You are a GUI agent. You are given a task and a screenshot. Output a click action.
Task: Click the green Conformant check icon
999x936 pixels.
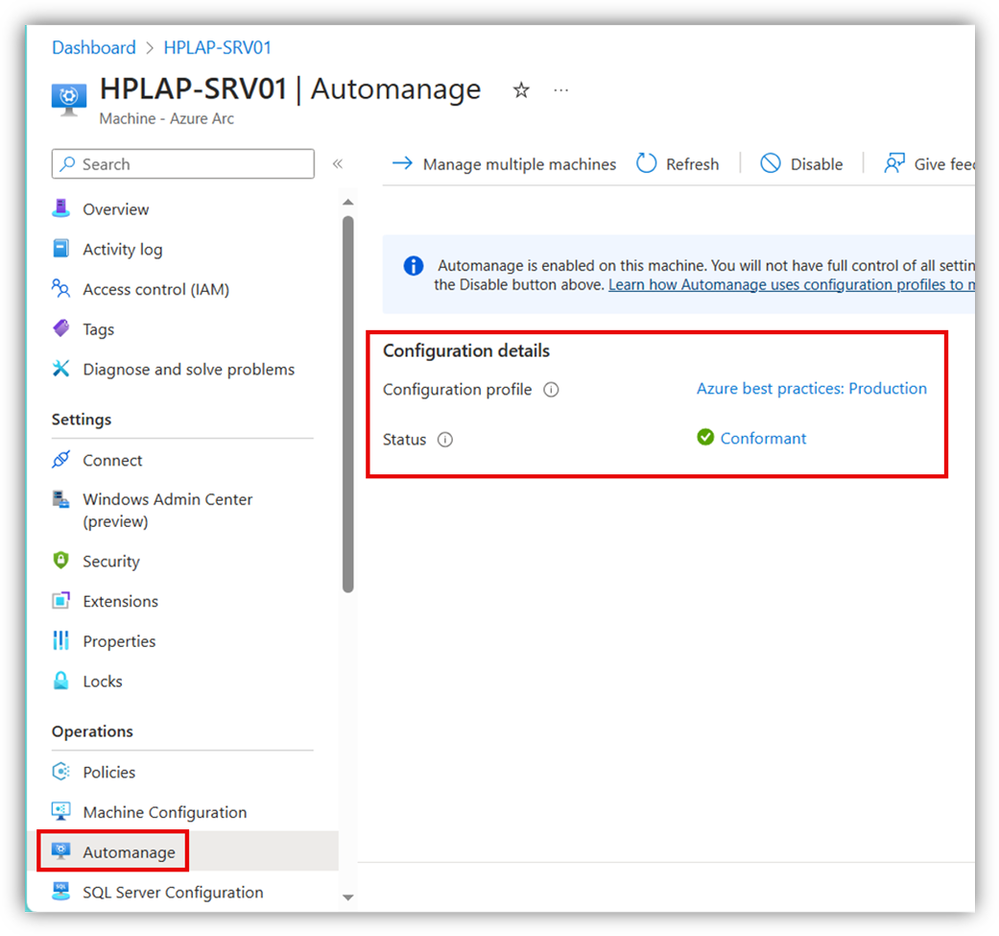(705, 437)
